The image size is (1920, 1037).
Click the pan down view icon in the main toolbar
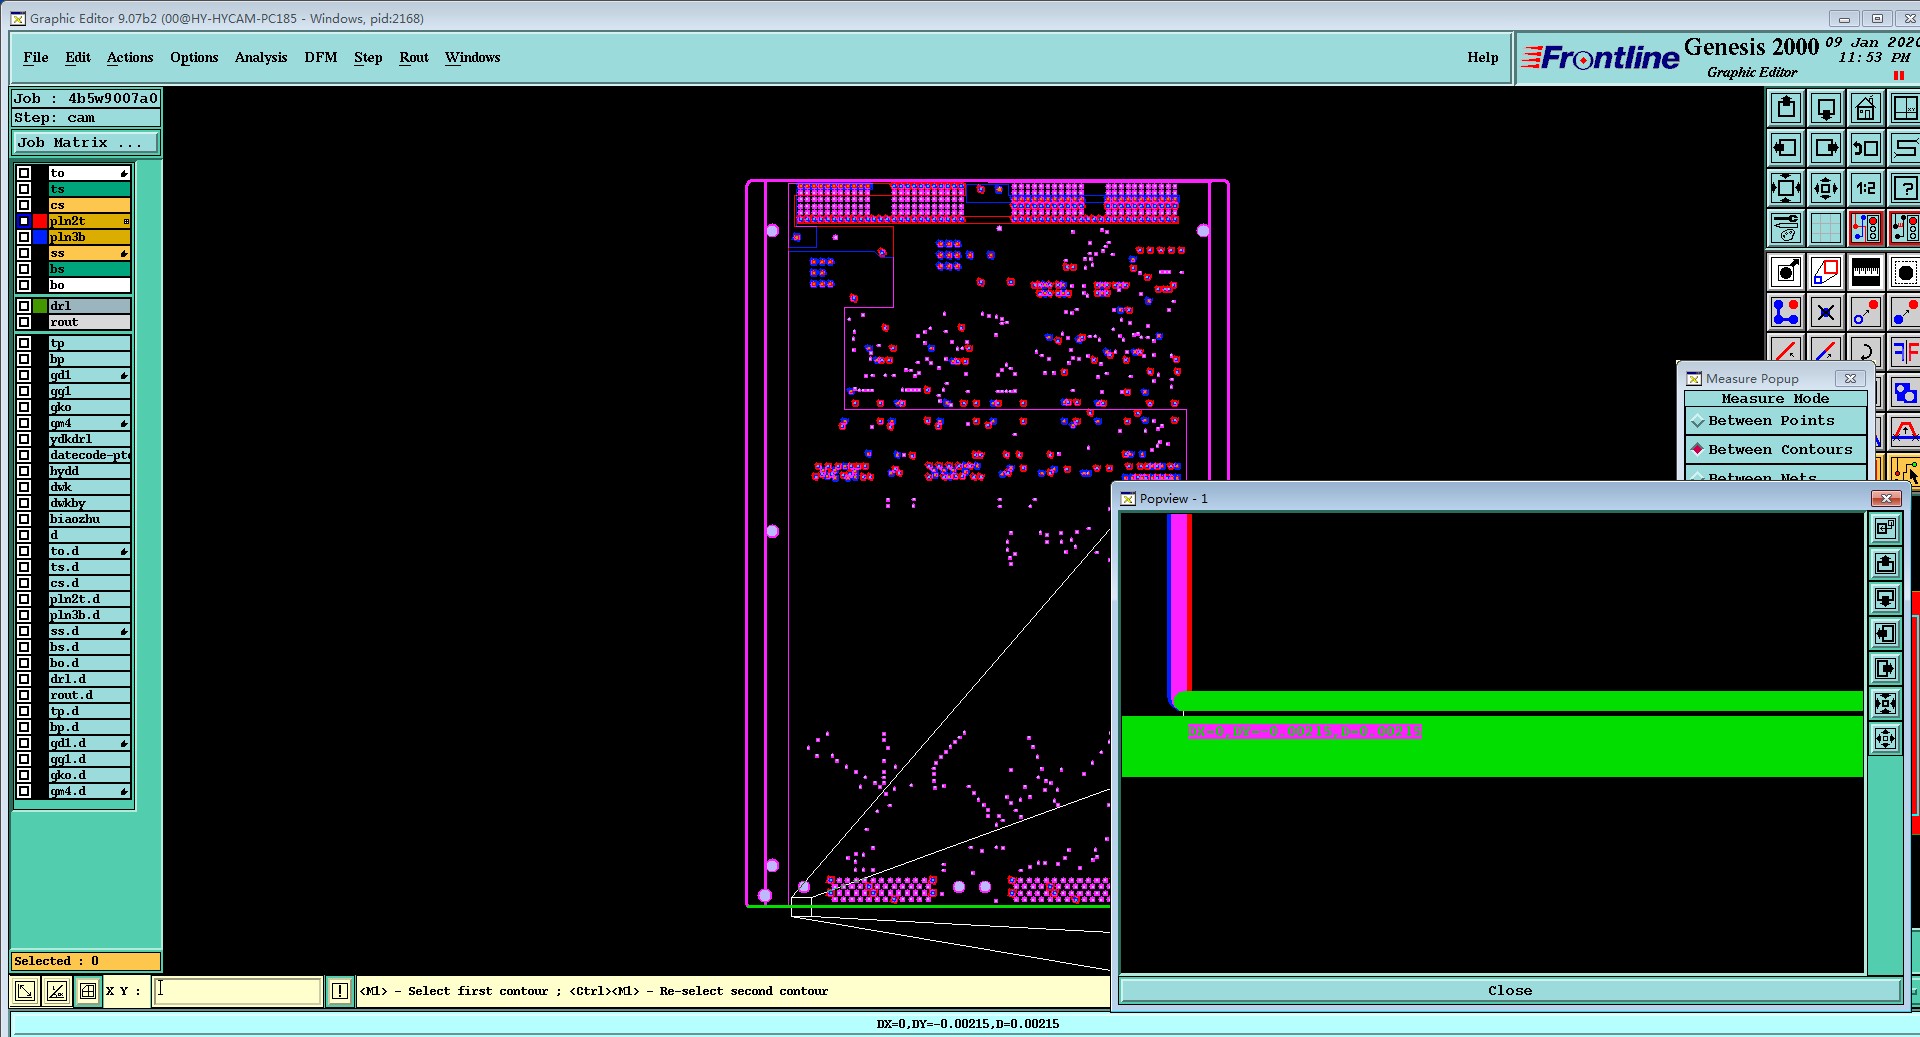tap(1826, 108)
